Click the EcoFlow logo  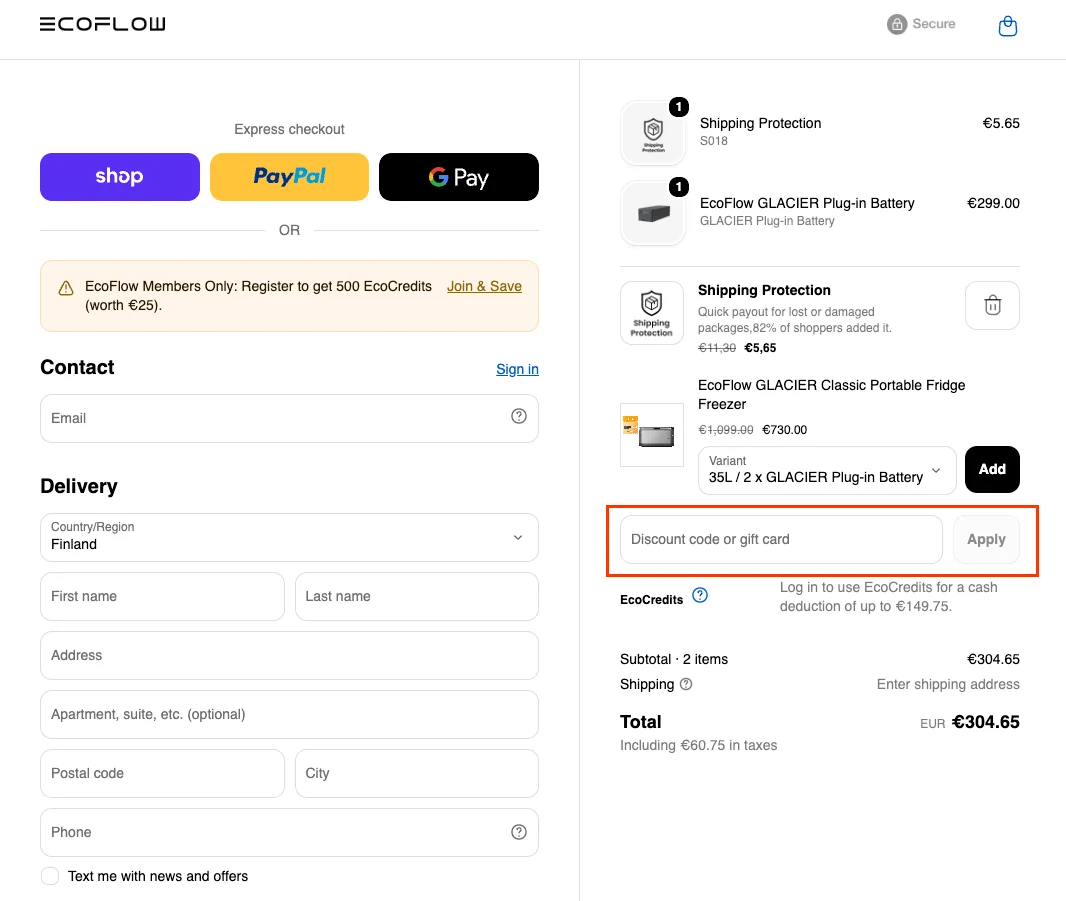[103, 24]
